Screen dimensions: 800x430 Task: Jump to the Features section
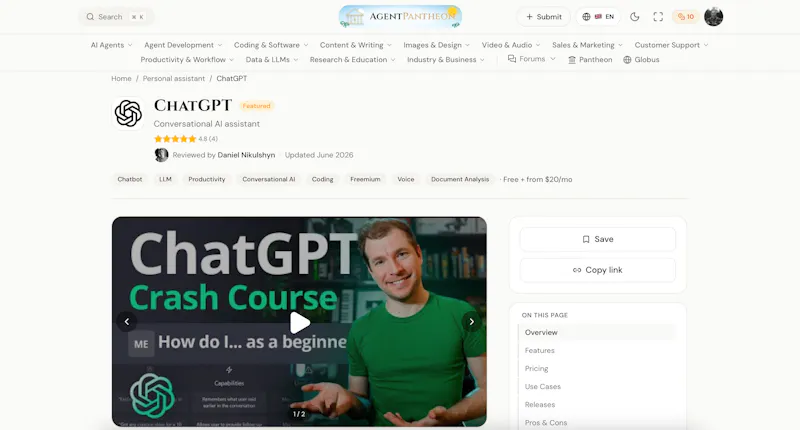(x=597, y=350)
